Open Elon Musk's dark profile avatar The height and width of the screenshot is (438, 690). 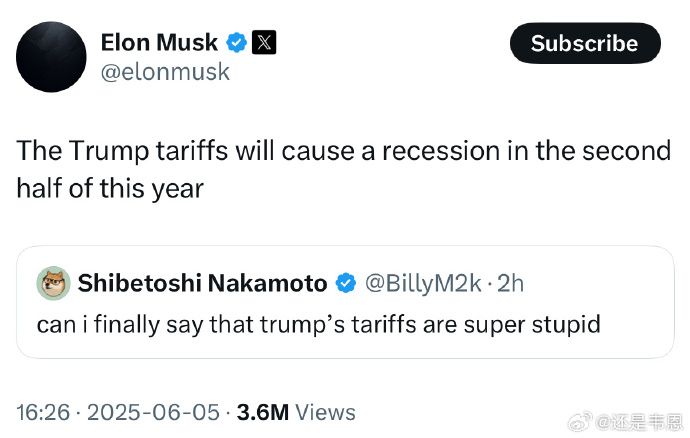pos(51,57)
